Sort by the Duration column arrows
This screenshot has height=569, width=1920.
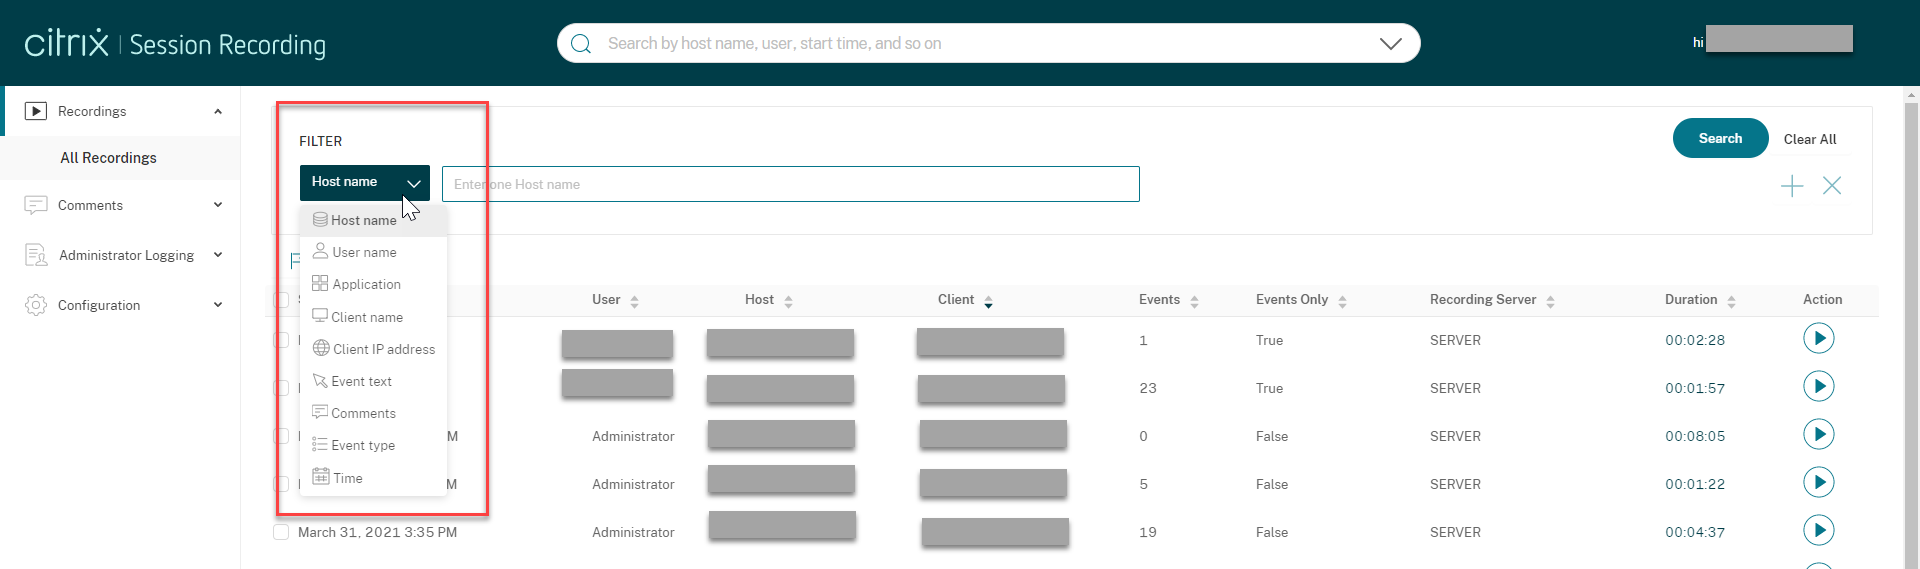1731,301
